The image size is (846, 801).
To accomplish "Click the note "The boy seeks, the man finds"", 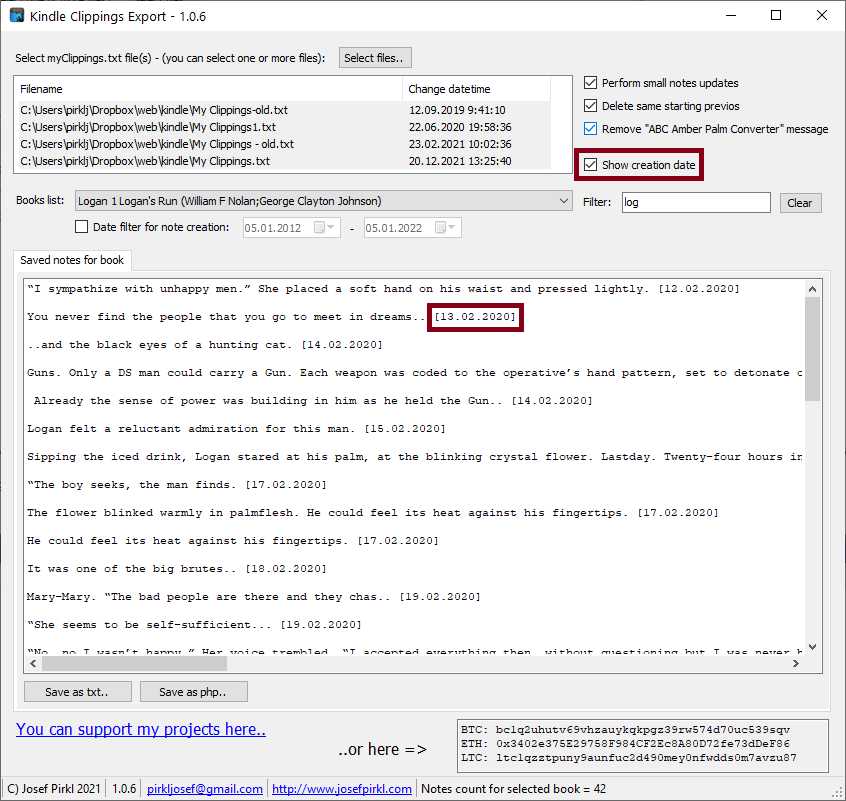I will click(x=177, y=485).
